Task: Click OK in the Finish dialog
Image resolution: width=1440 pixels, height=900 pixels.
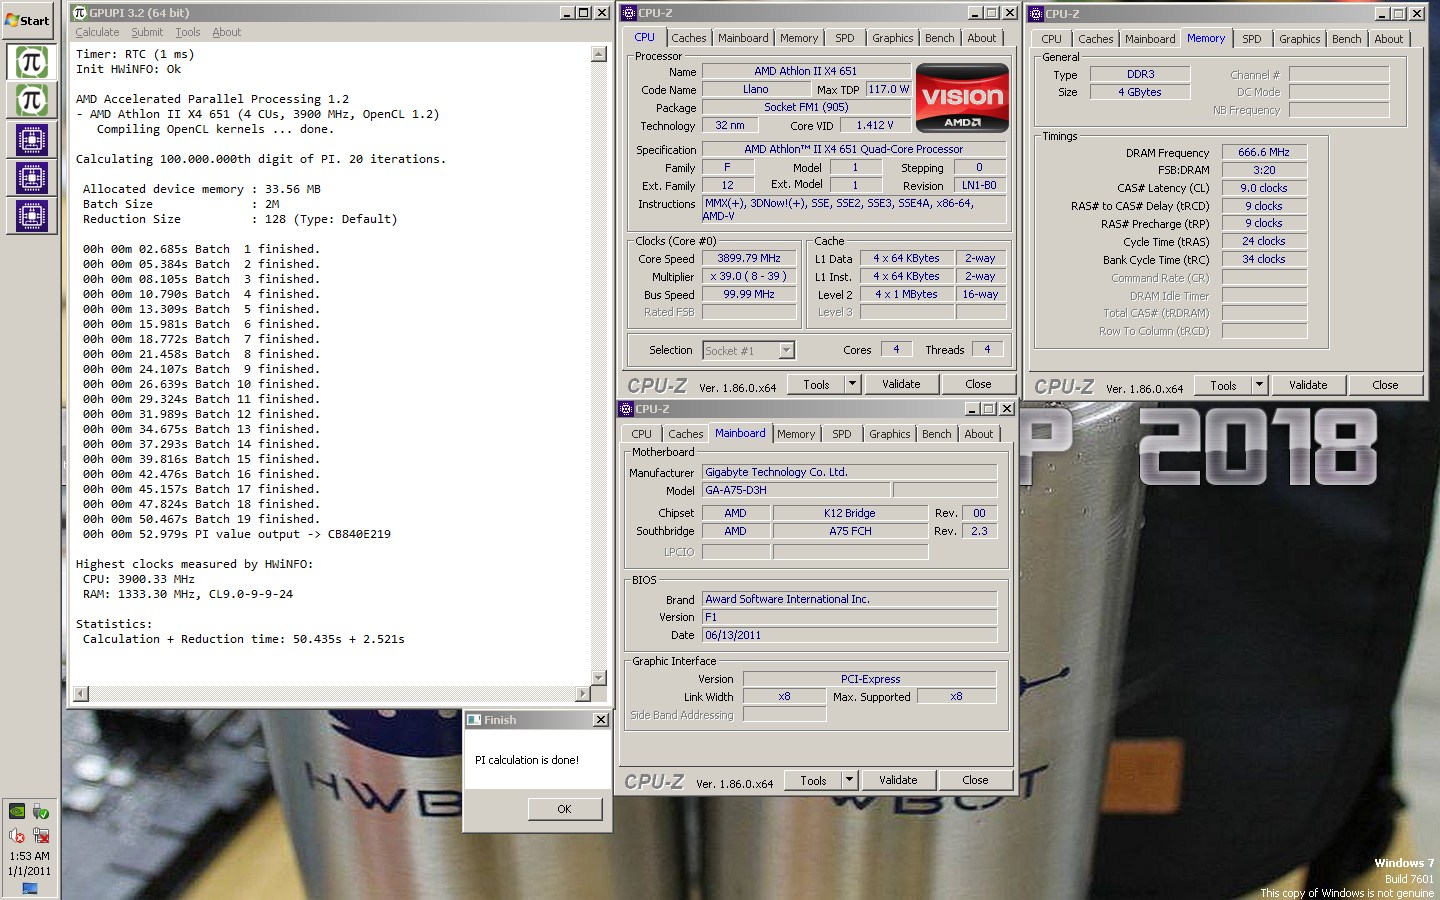Action: click(564, 809)
